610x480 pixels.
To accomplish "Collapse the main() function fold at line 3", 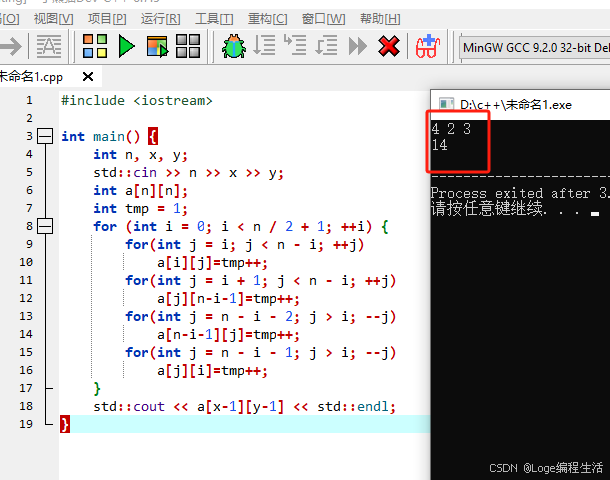I will [x=45, y=136].
